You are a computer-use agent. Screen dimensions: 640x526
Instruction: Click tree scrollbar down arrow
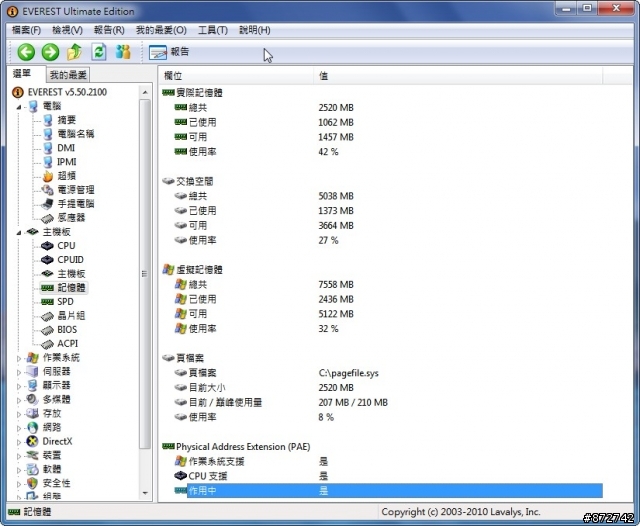click(x=145, y=493)
